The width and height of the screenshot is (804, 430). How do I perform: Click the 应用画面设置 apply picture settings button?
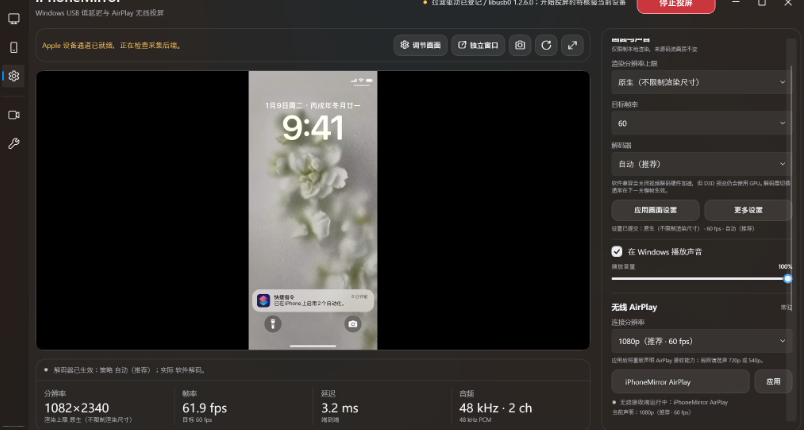tap(655, 210)
